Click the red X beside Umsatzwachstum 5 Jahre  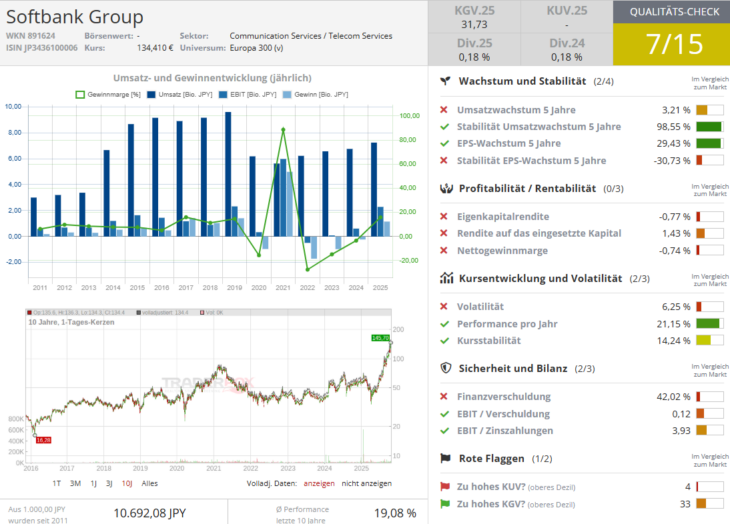(x=445, y=109)
